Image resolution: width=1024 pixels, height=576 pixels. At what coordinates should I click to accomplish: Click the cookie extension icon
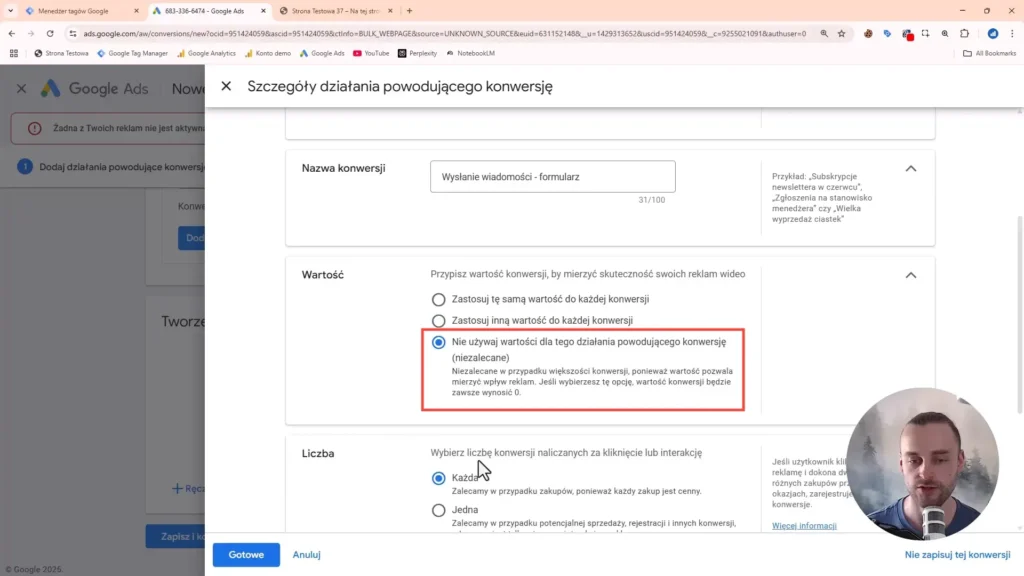coord(868,33)
